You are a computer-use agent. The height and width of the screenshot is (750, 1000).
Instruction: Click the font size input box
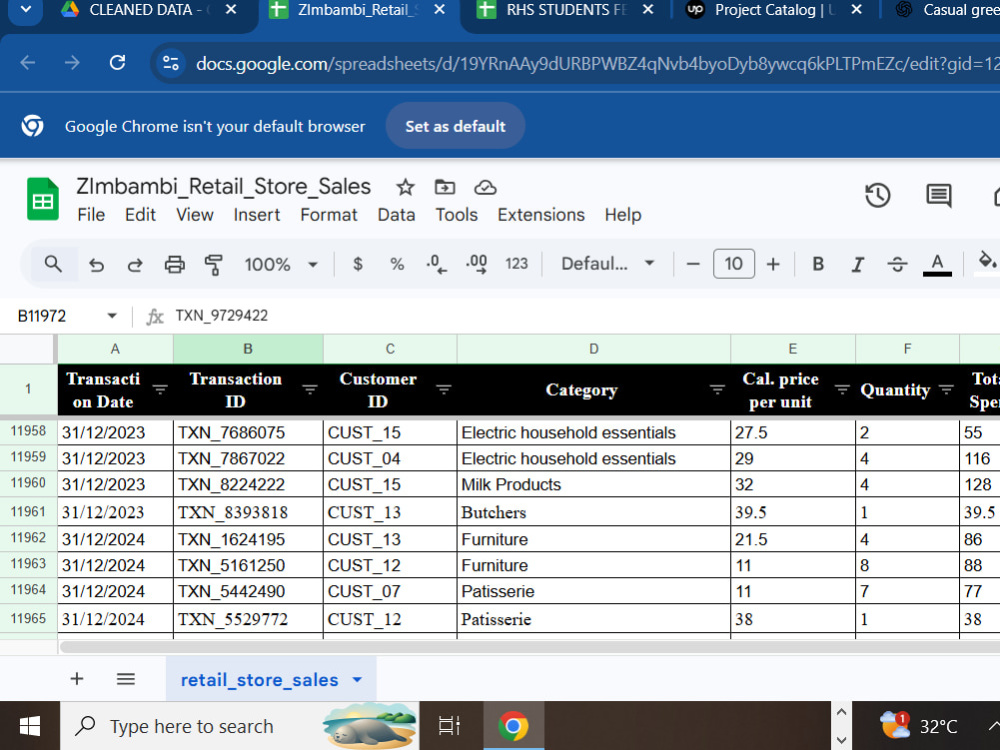click(x=733, y=264)
